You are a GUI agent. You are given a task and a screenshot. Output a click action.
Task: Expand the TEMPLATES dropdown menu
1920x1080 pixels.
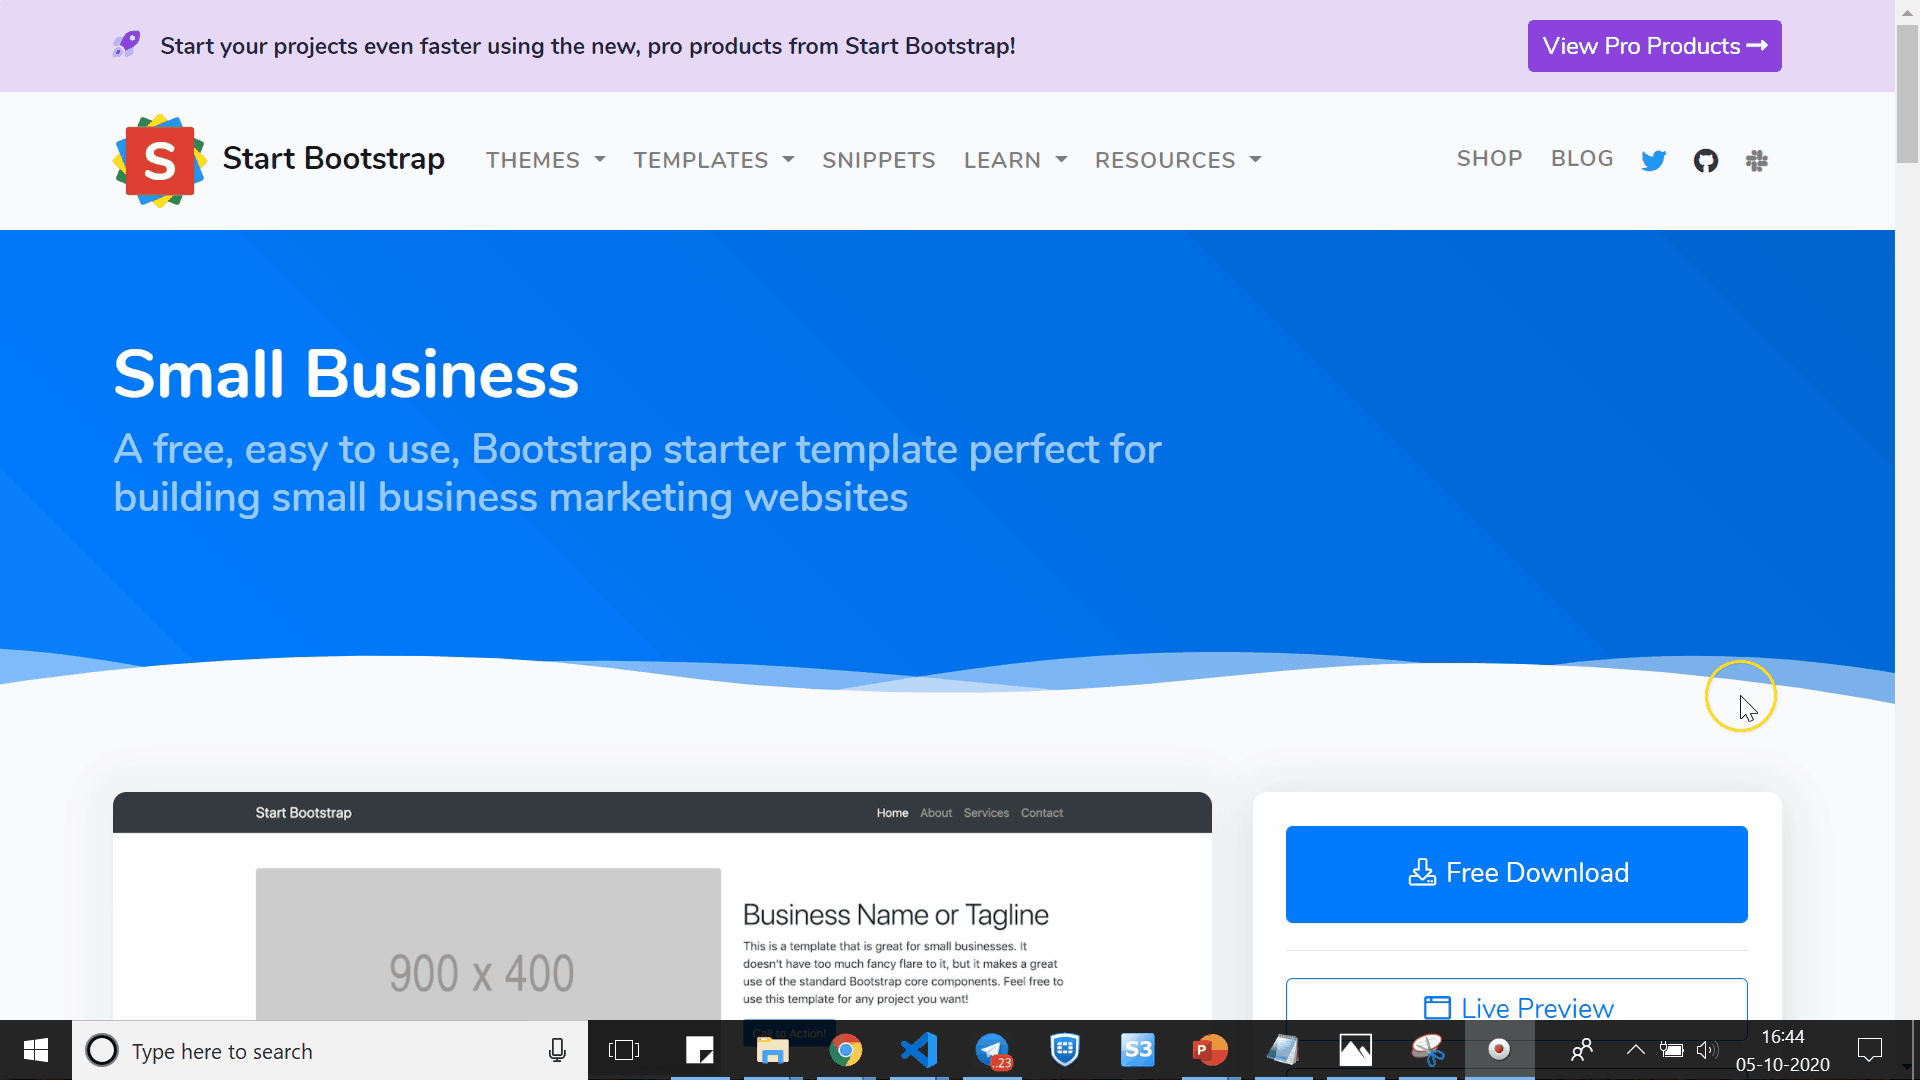coord(714,160)
